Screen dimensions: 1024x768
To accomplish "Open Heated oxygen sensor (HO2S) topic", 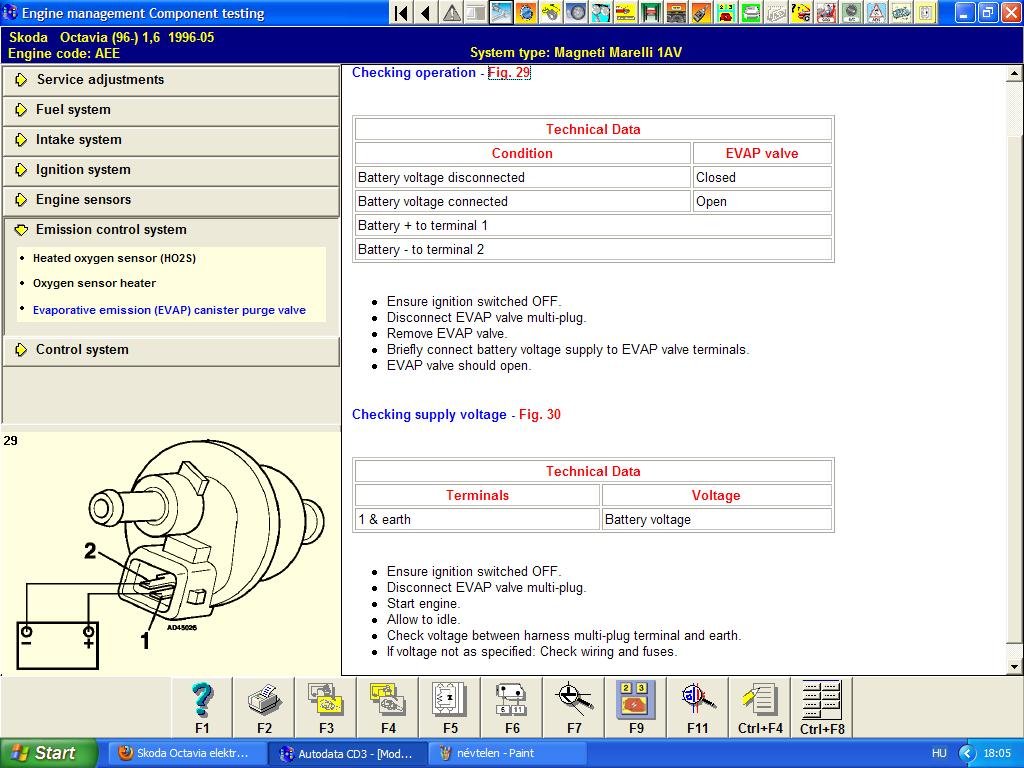I will [x=114, y=258].
